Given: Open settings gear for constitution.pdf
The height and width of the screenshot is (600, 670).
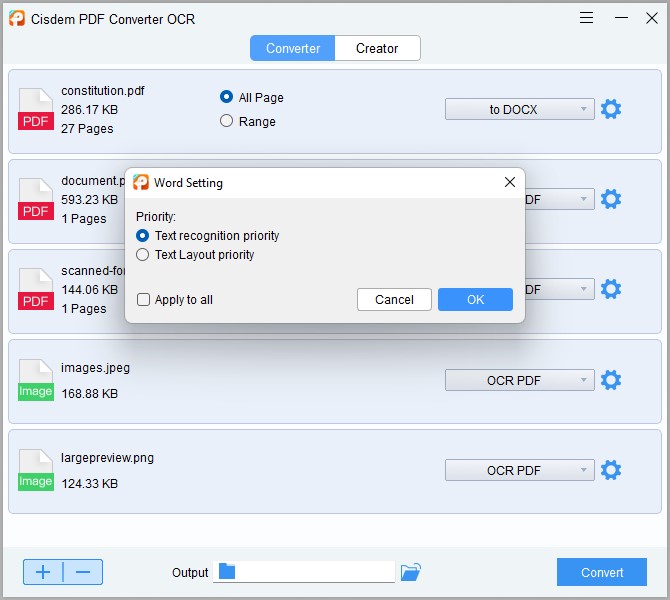Looking at the screenshot, I should pyautogui.click(x=611, y=109).
